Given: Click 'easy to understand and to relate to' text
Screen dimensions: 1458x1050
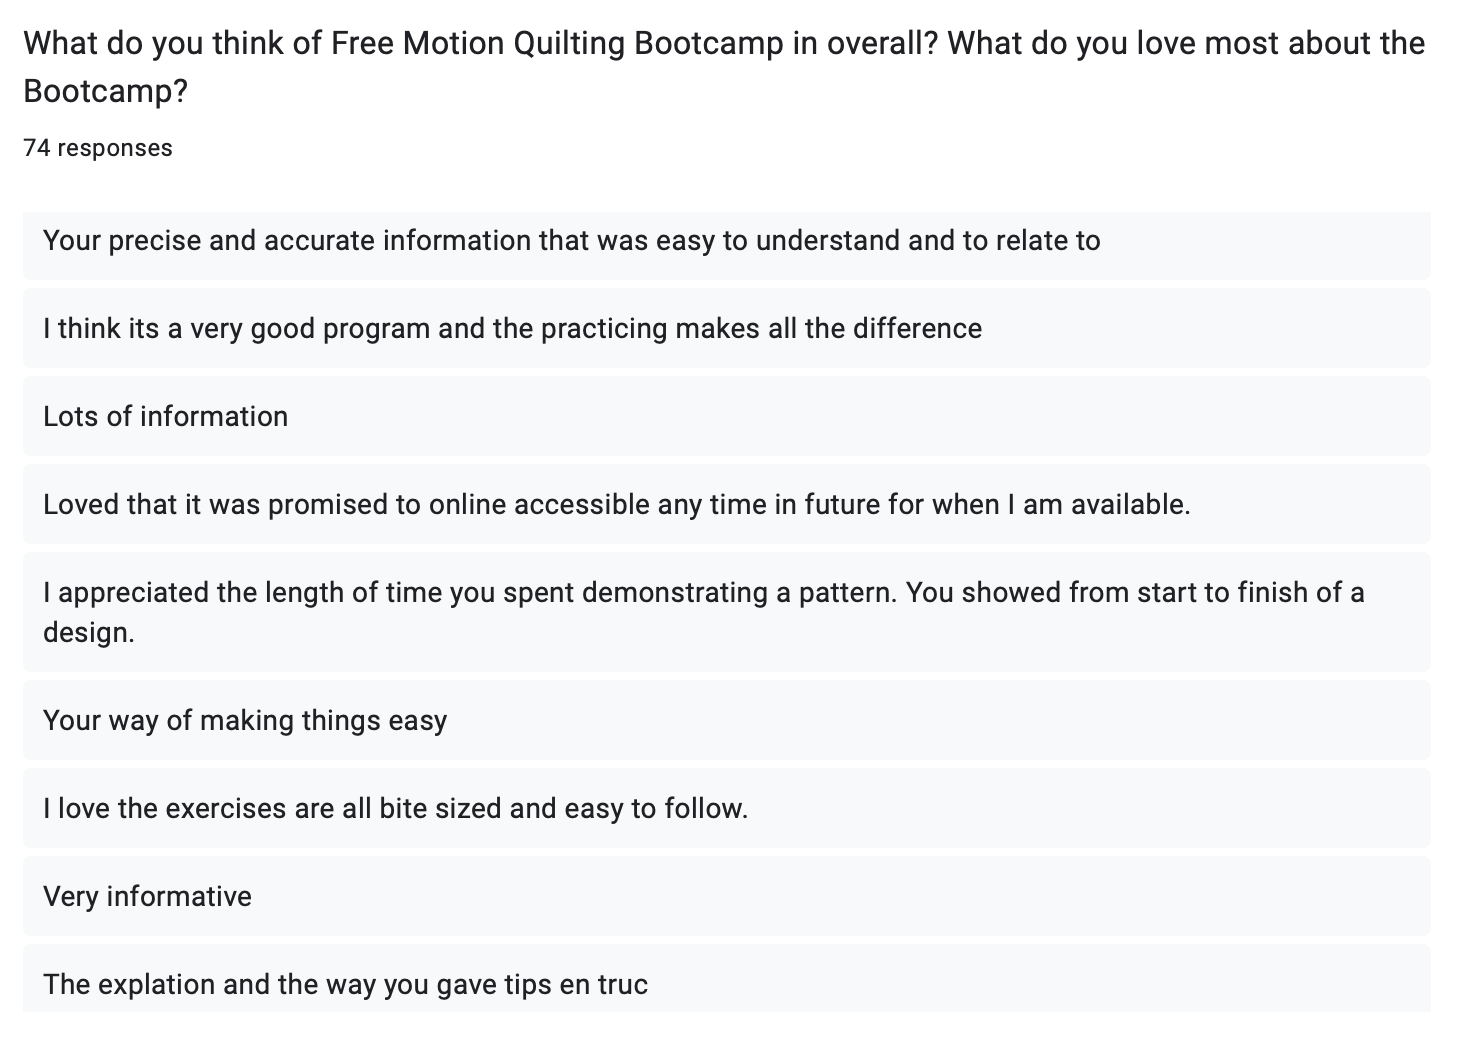Looking at the screenshot, I should tap(878, 241).
